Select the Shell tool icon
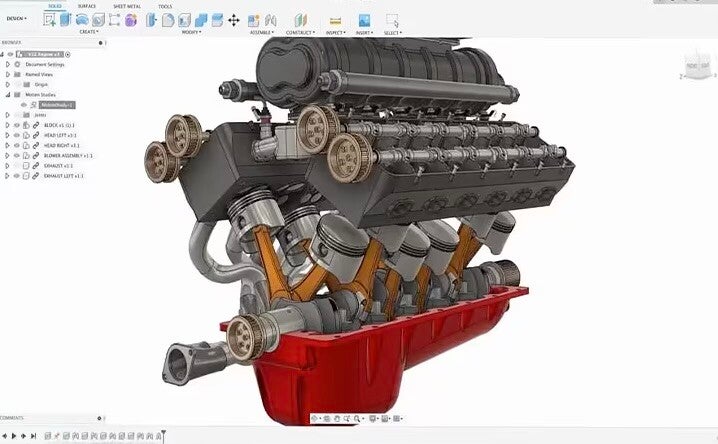 pyautogui.click(x=184, y=20)
